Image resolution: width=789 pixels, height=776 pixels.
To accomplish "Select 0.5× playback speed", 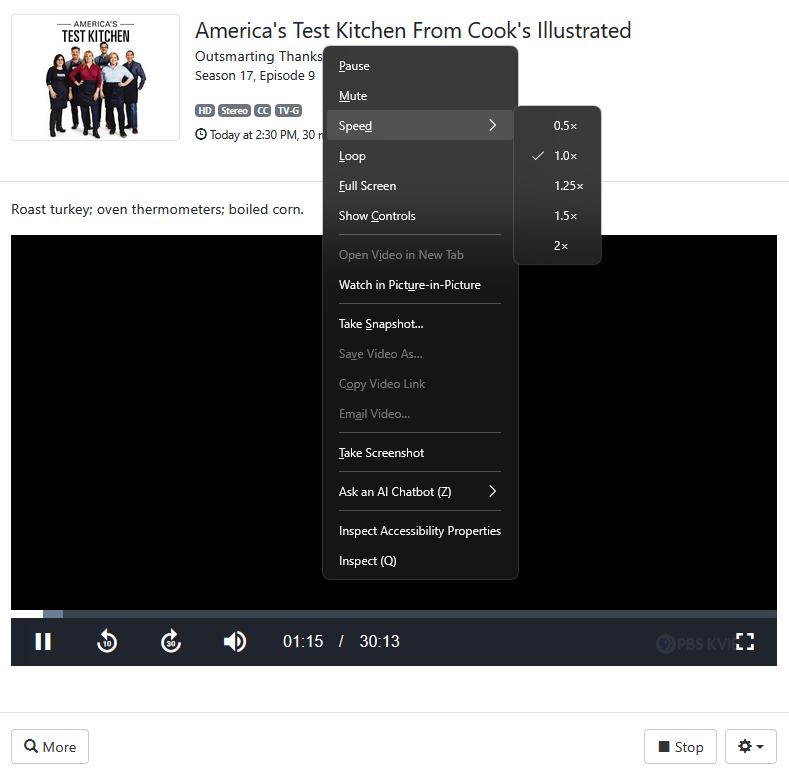I will tap(565, 126).
